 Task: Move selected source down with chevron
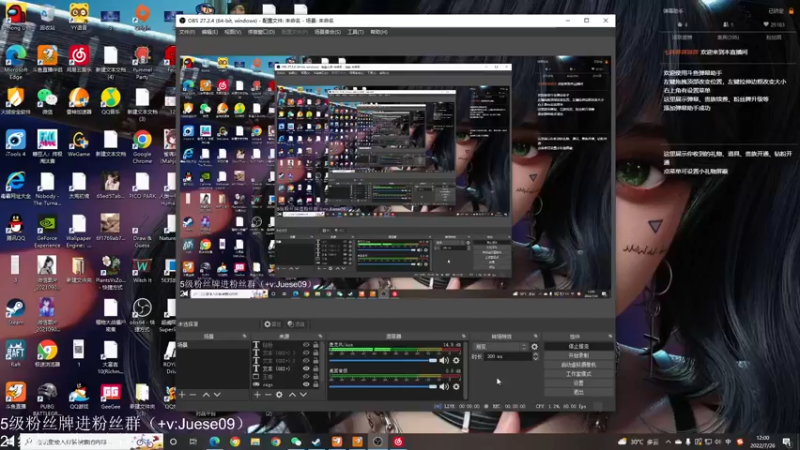304,394
